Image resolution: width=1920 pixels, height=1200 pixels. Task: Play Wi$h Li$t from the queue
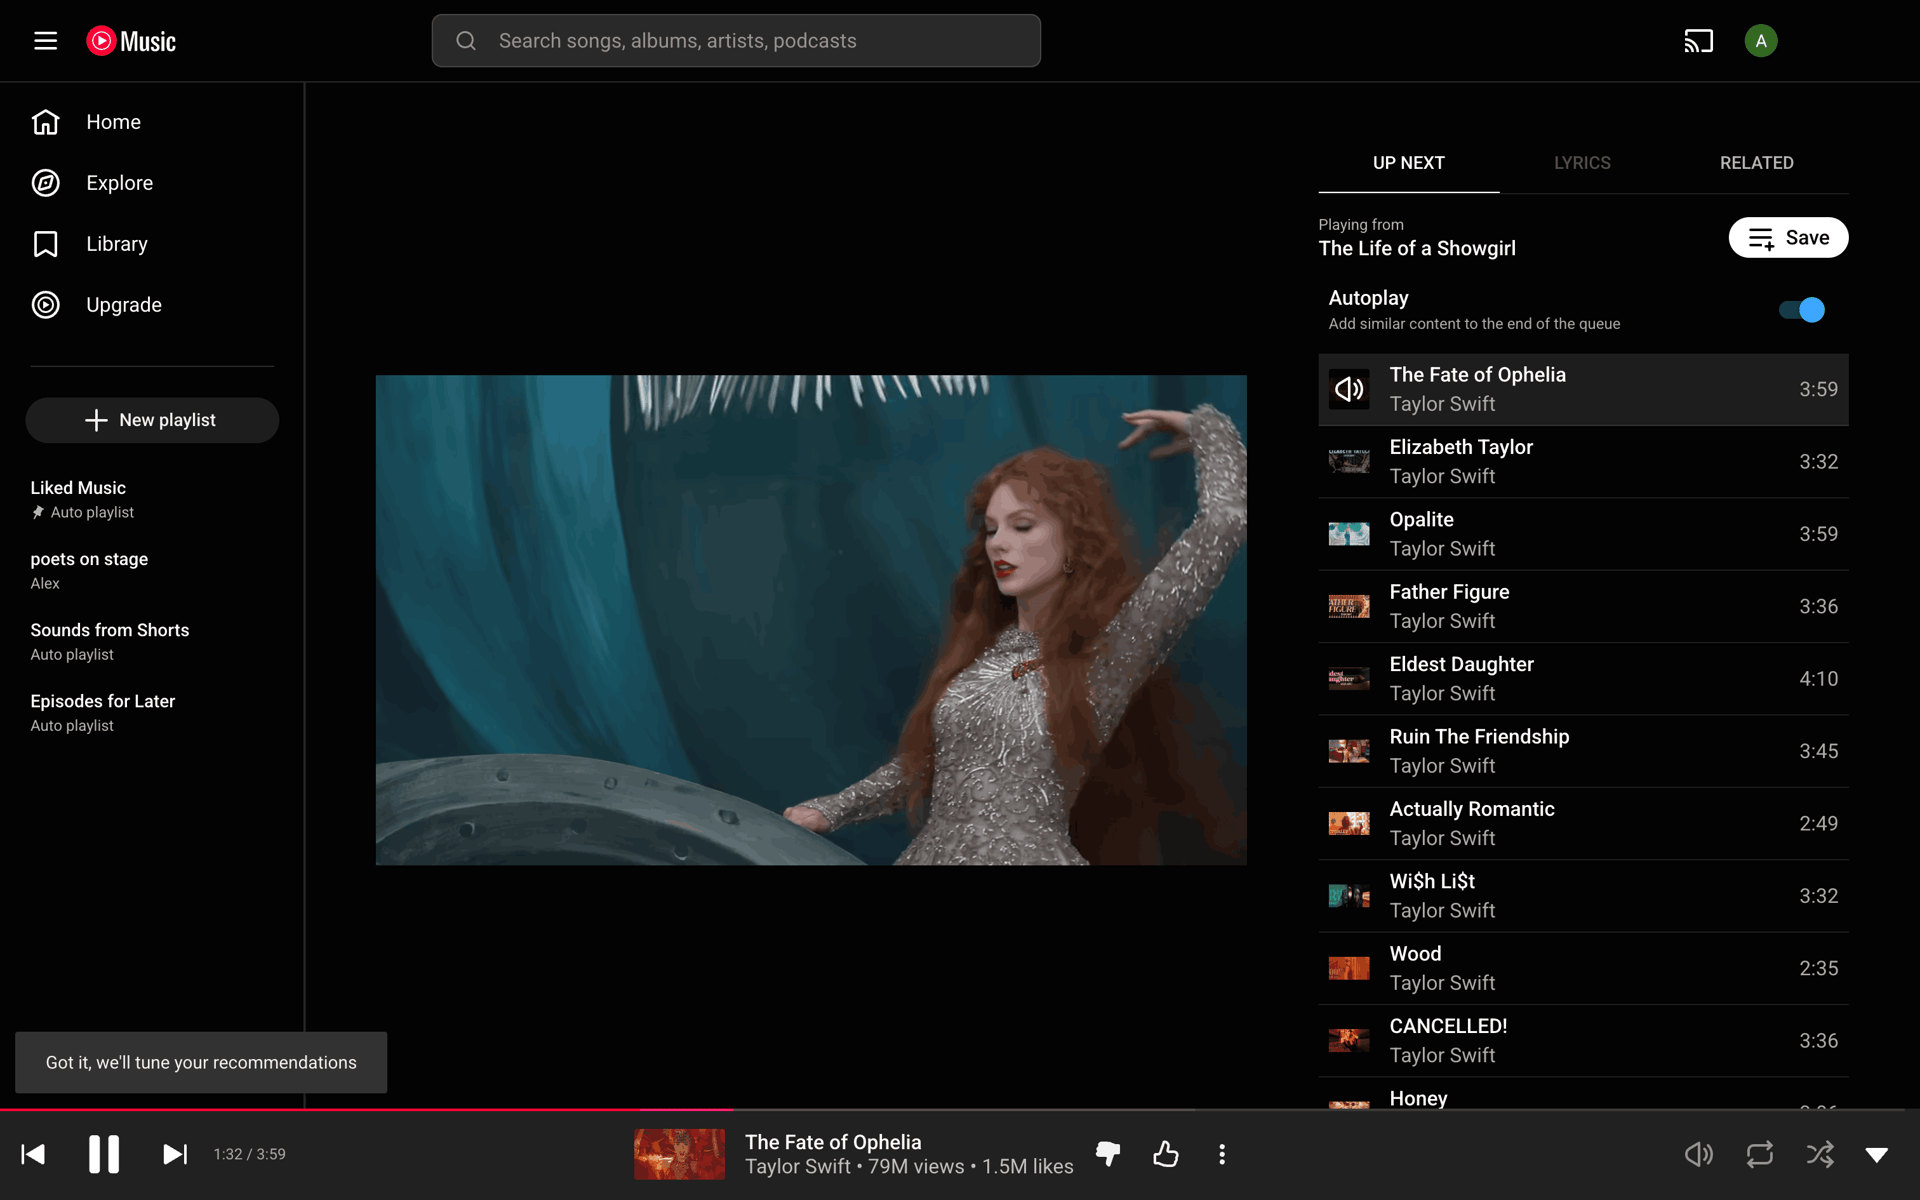click(1583, 896)
